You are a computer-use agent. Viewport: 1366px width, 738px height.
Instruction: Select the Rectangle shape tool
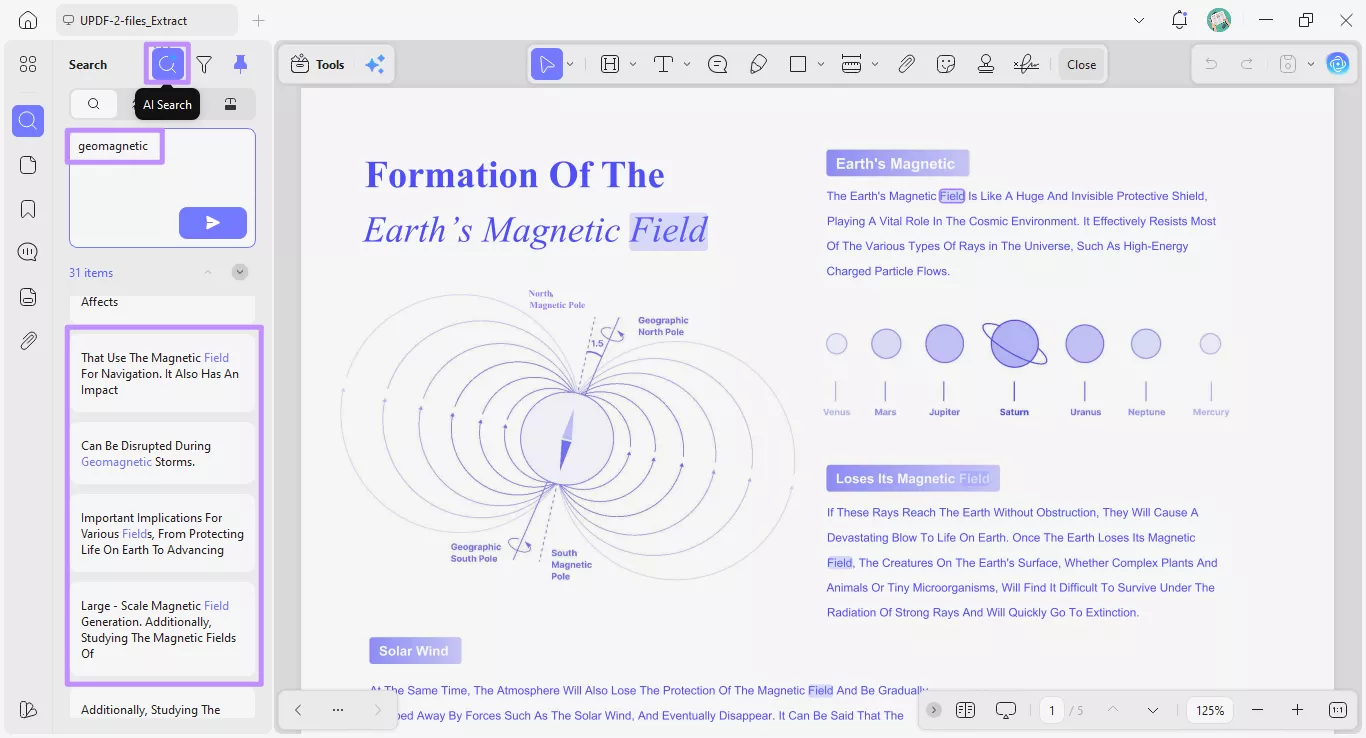[798, 64]
